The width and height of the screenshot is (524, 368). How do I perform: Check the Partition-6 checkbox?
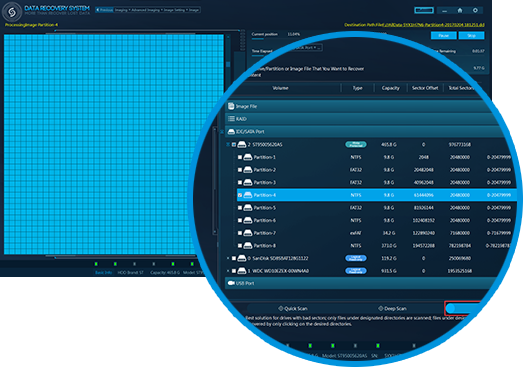point(240,220)
